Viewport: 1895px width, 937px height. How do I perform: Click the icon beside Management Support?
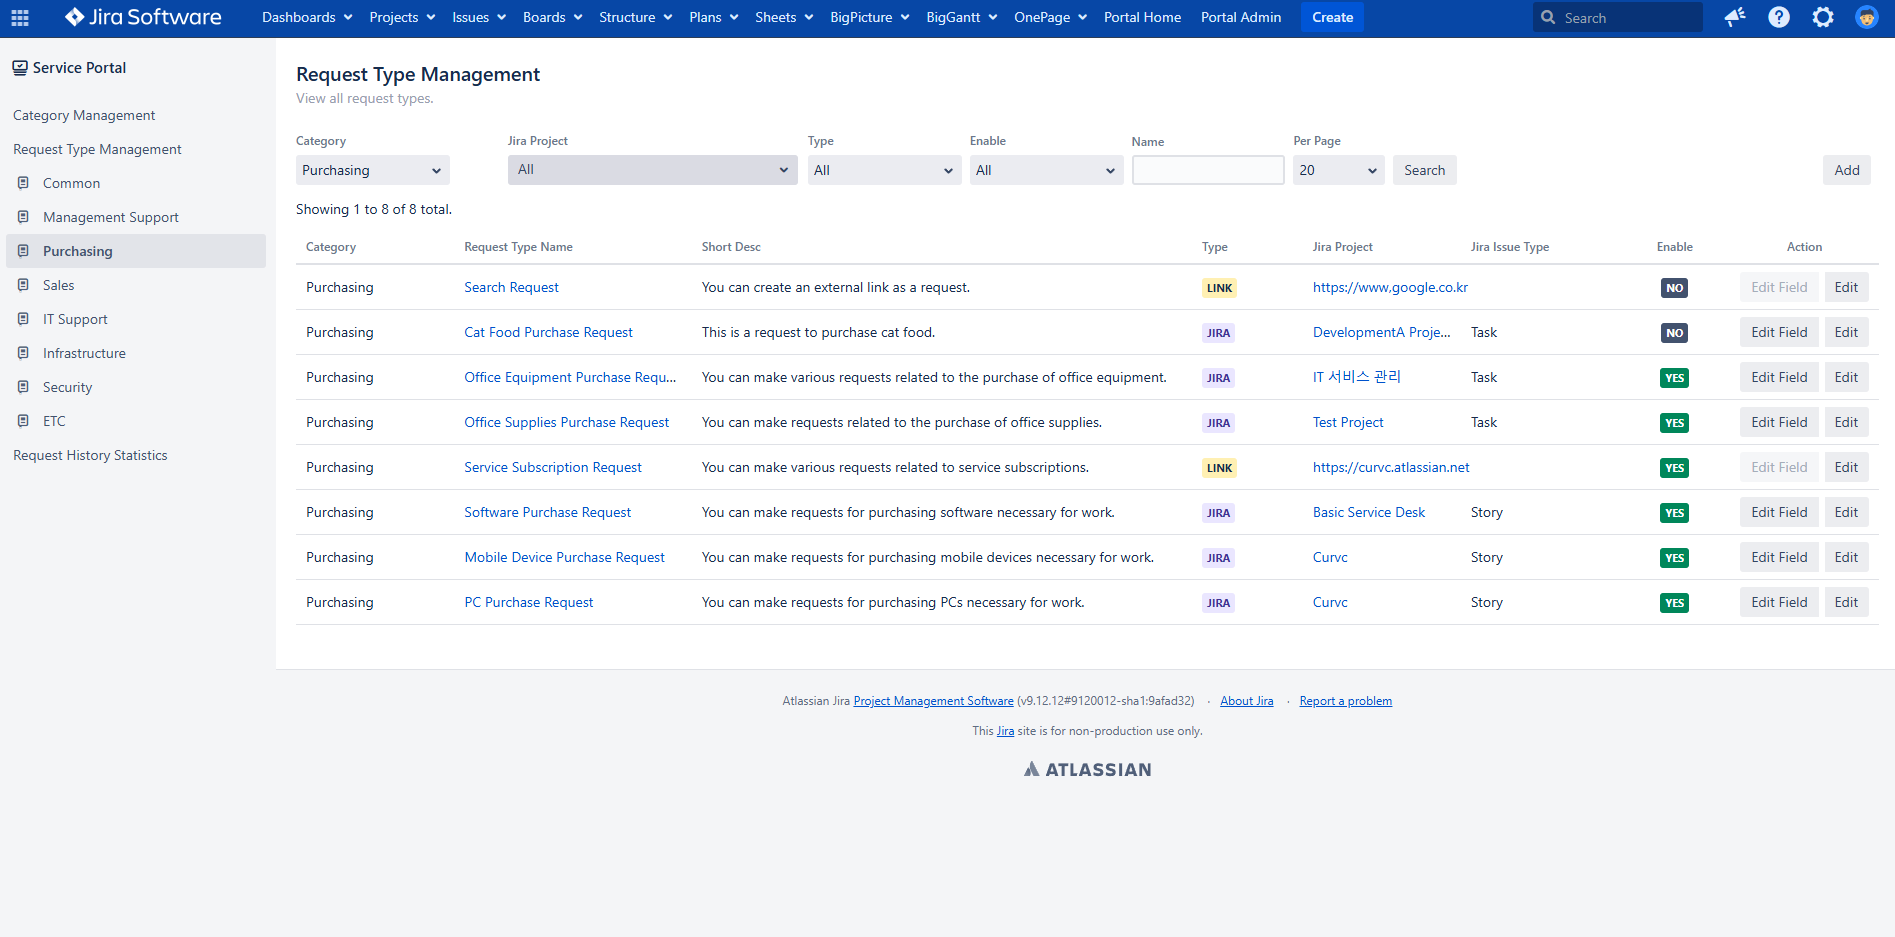tap(23, 217)
